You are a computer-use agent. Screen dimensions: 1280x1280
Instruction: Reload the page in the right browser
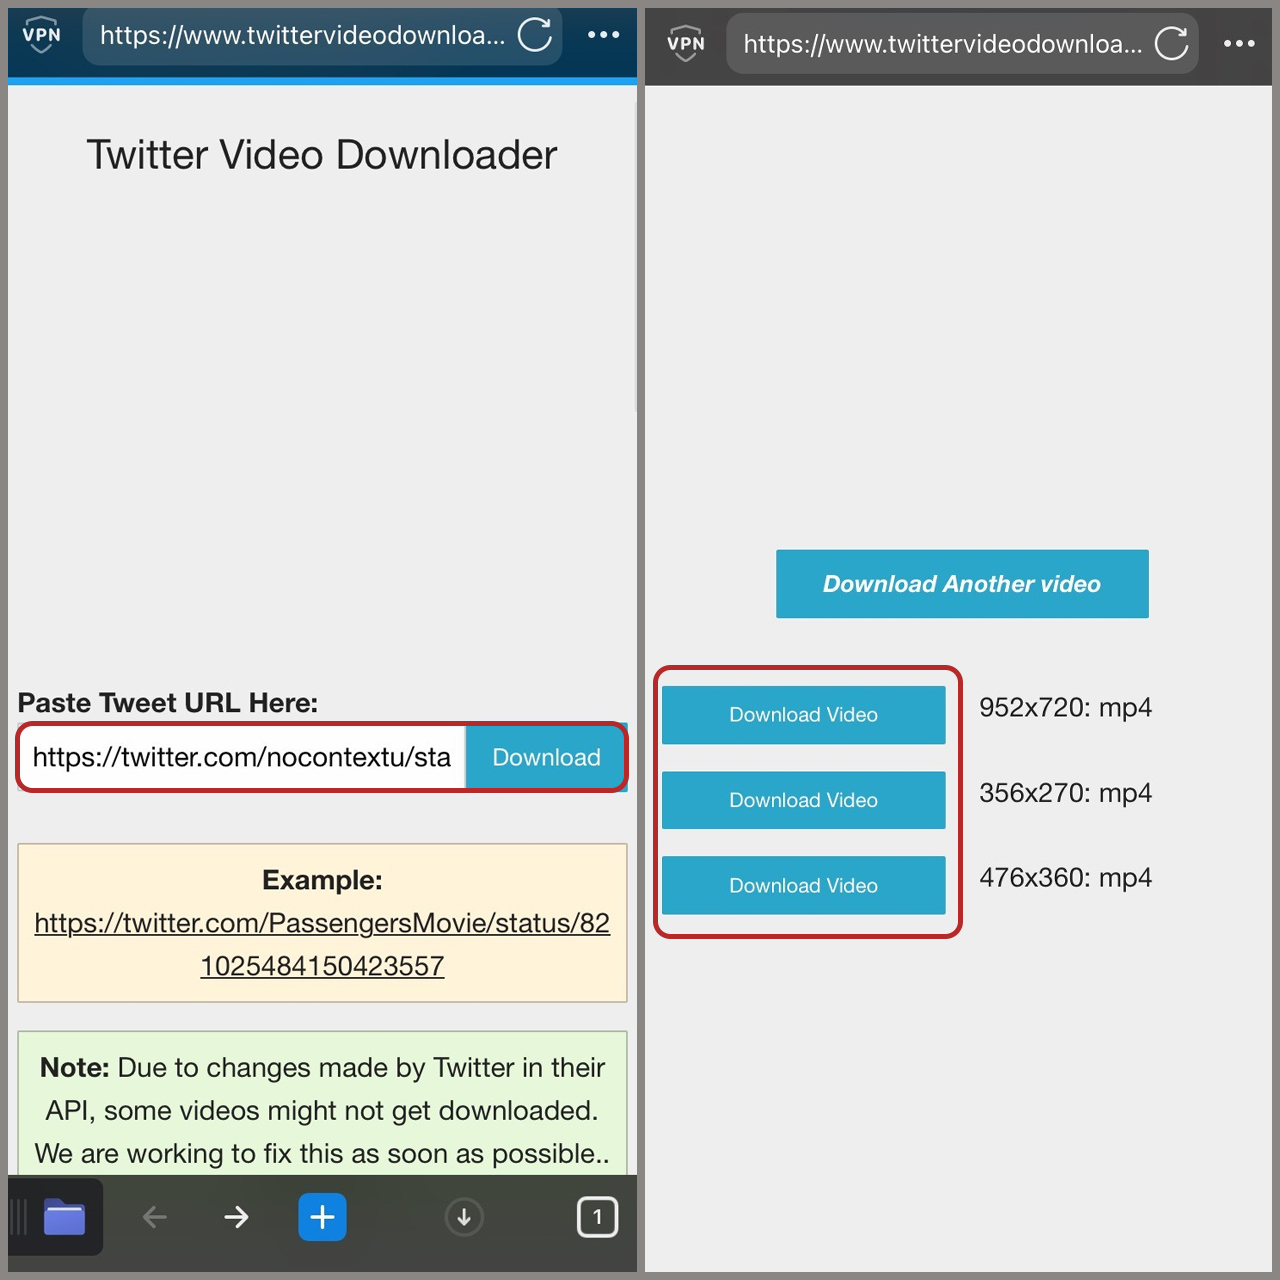click(1171, 43)
